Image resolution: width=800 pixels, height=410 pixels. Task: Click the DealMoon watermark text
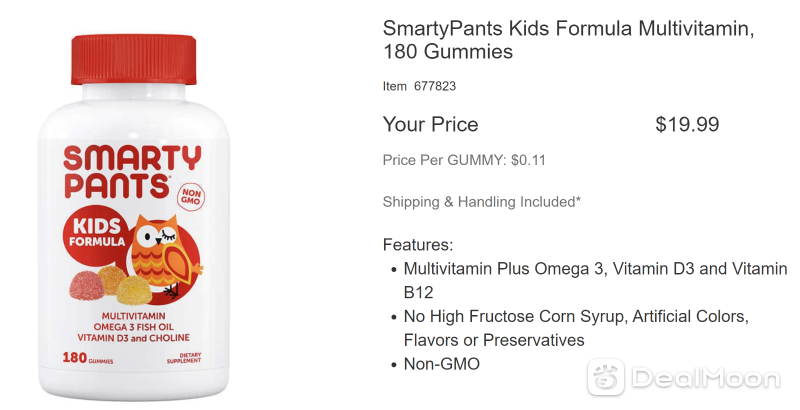click(707, 378)
